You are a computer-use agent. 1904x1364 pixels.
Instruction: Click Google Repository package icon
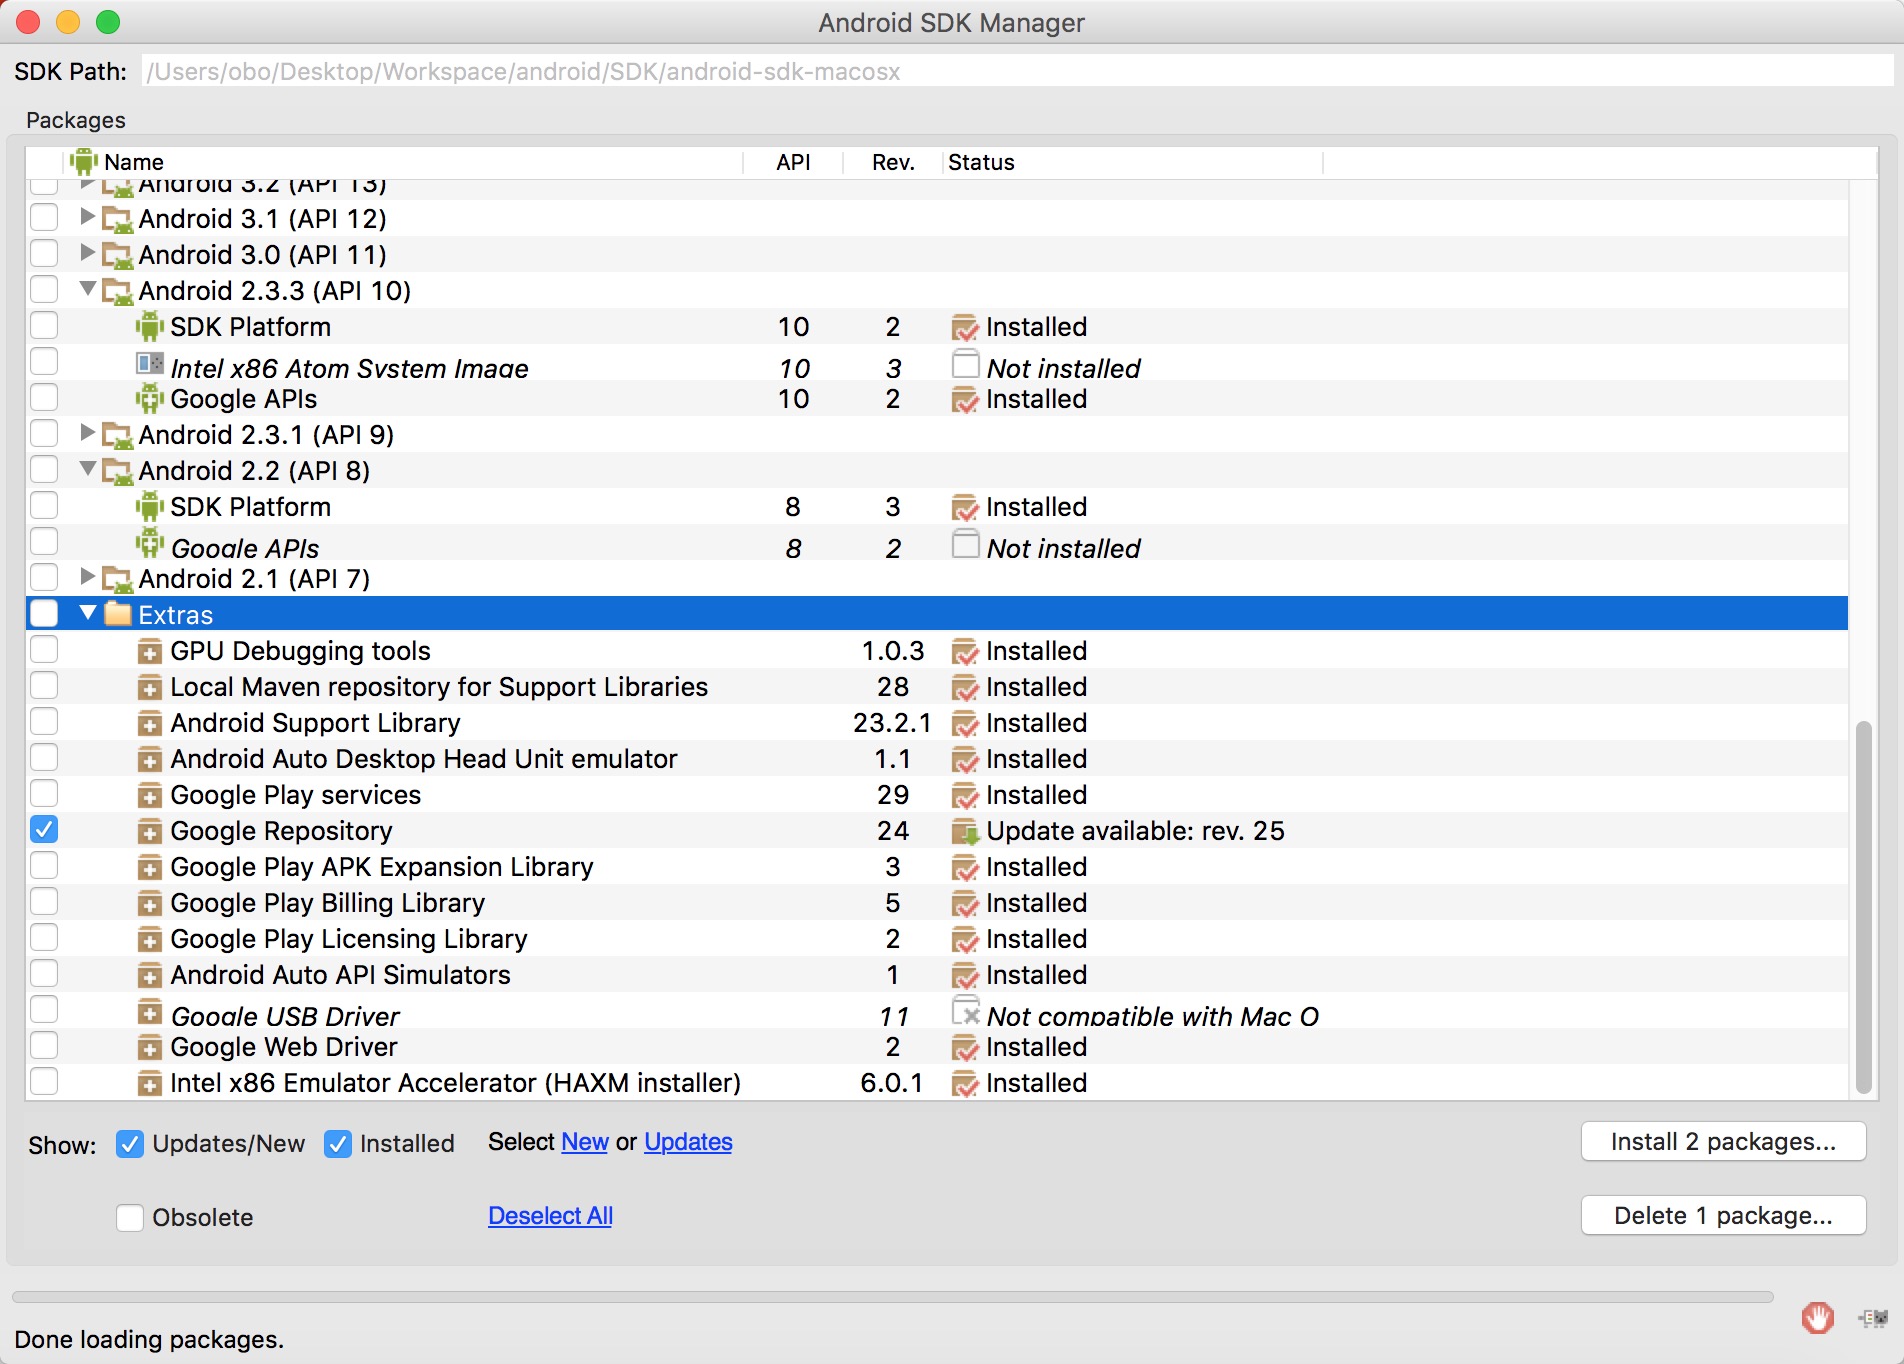(x=149, y=832)
